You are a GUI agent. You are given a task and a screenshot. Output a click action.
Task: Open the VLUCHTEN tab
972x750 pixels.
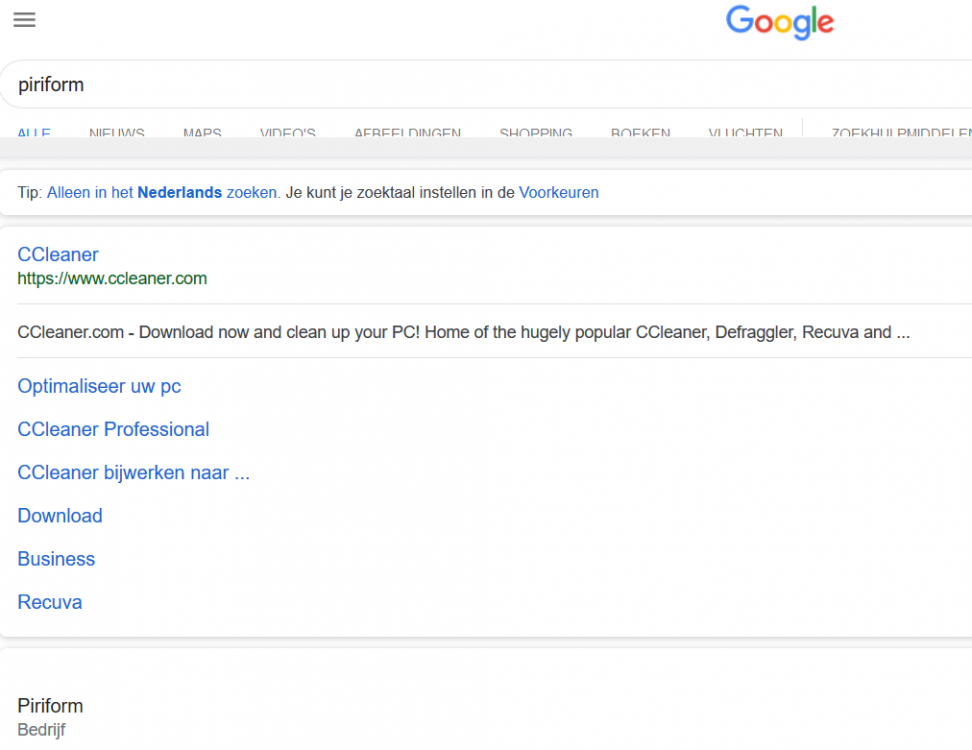pos(745,134)
